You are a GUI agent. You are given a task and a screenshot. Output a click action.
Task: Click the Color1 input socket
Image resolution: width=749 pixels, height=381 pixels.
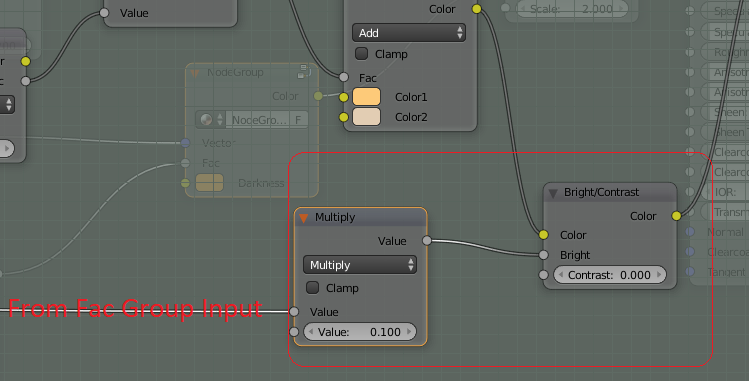click(x=344, y=97)
